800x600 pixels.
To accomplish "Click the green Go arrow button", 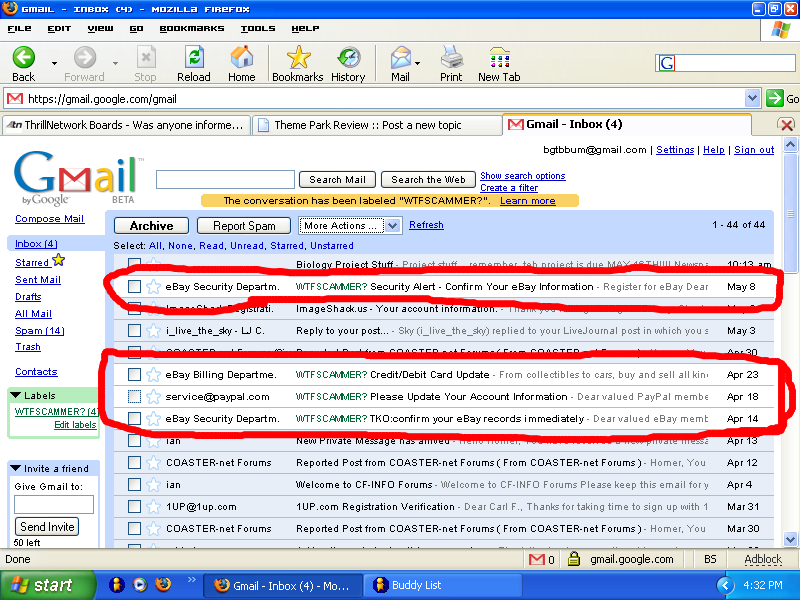I will click(x=774, y=98).
